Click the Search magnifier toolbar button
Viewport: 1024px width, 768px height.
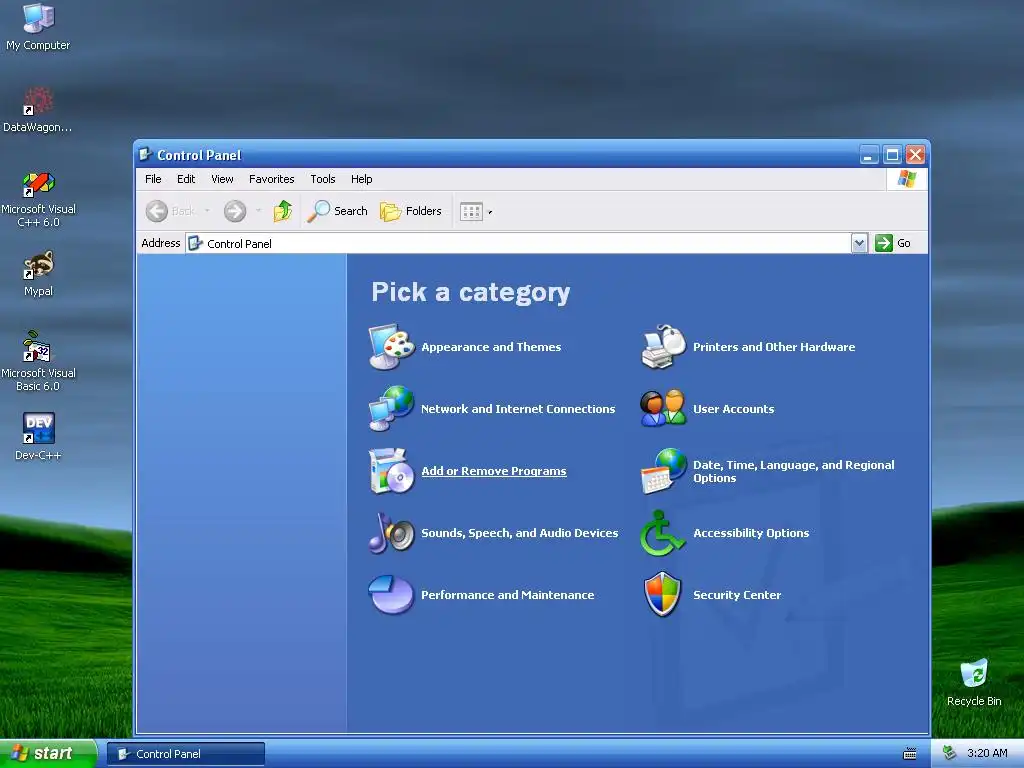point(338,211)
